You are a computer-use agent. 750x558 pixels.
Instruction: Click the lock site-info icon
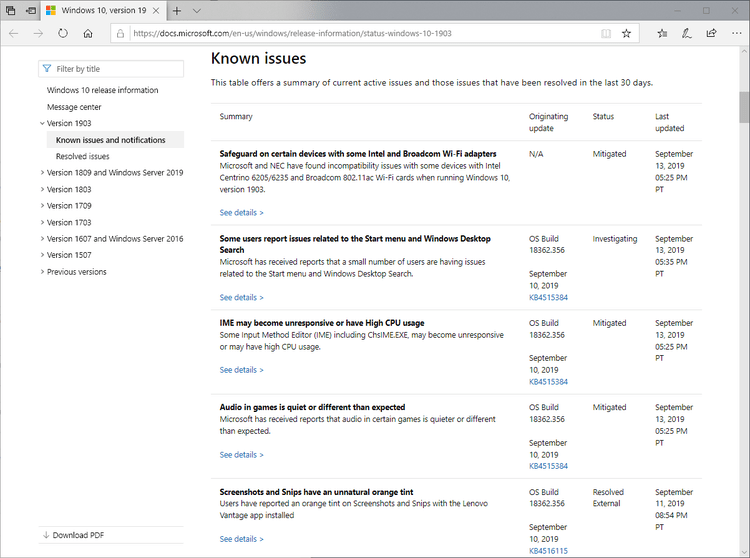point(121,33)
